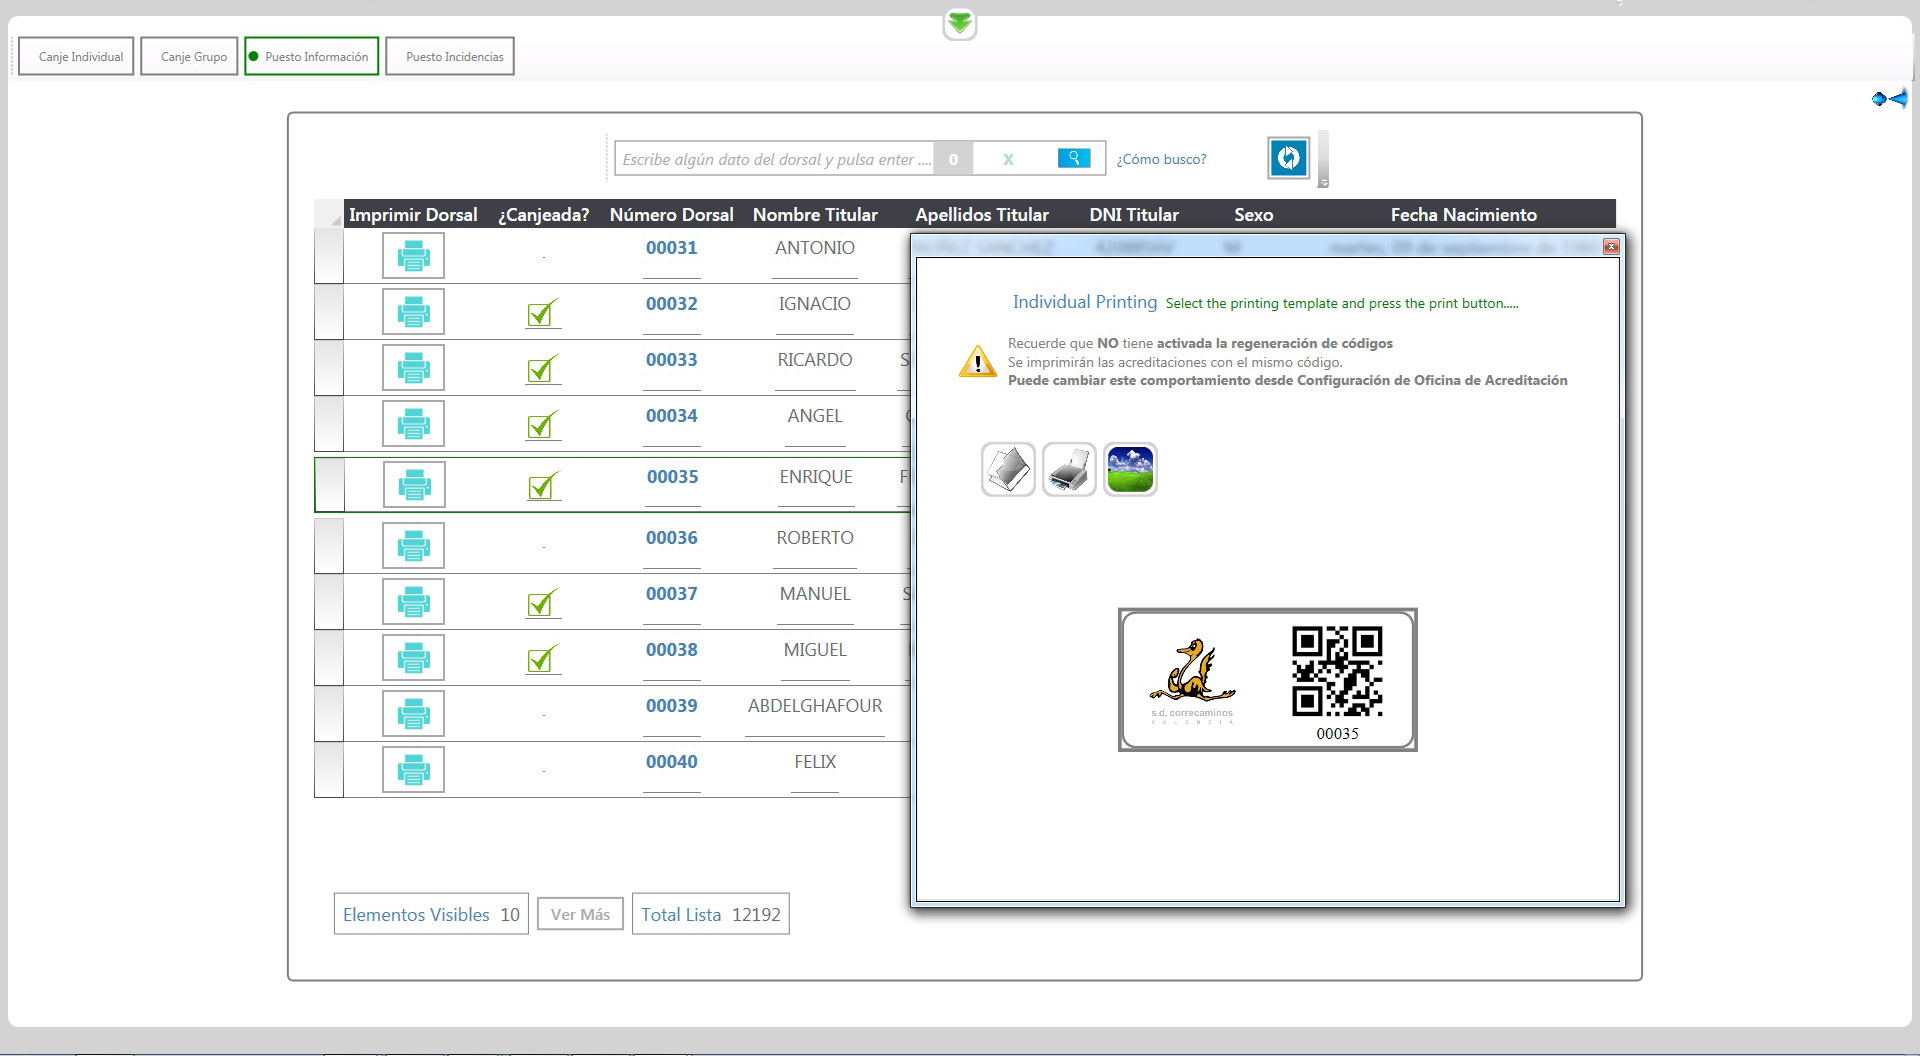Click the Ver Más button
The width and height of the screenshot is (1920, 1056).
(x=580, y=914)
